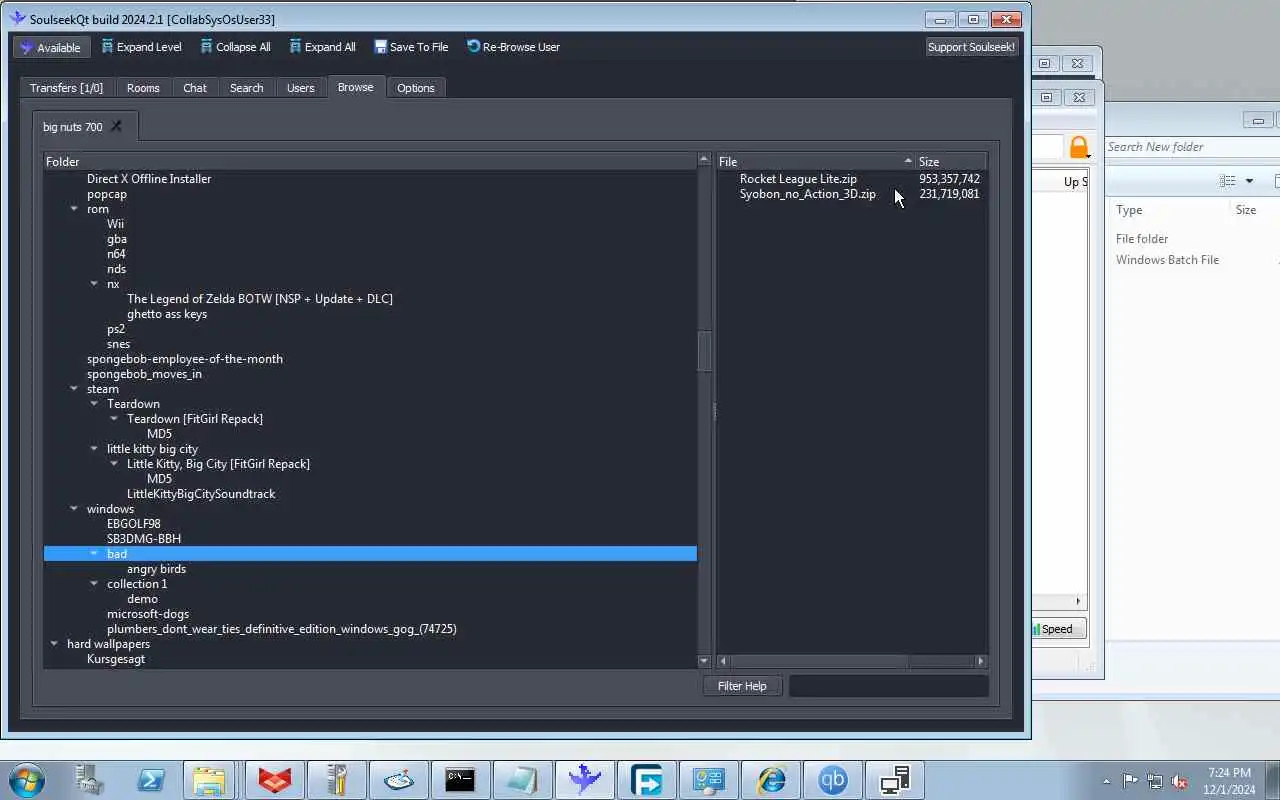Open Internet Explorer from the taskbar
The image size is (1280, 800).
point(771,780)
